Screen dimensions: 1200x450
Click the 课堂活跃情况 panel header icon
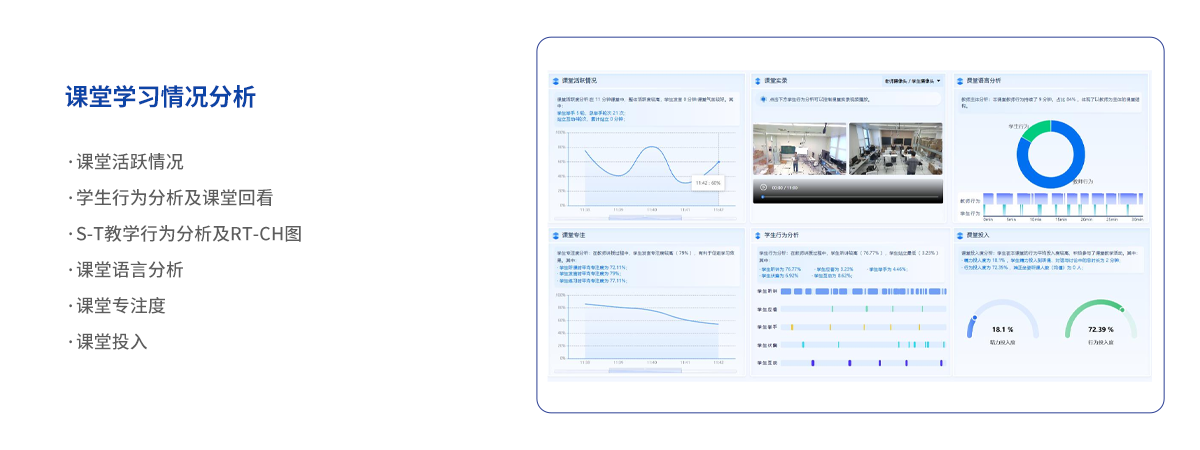(557, 81)
